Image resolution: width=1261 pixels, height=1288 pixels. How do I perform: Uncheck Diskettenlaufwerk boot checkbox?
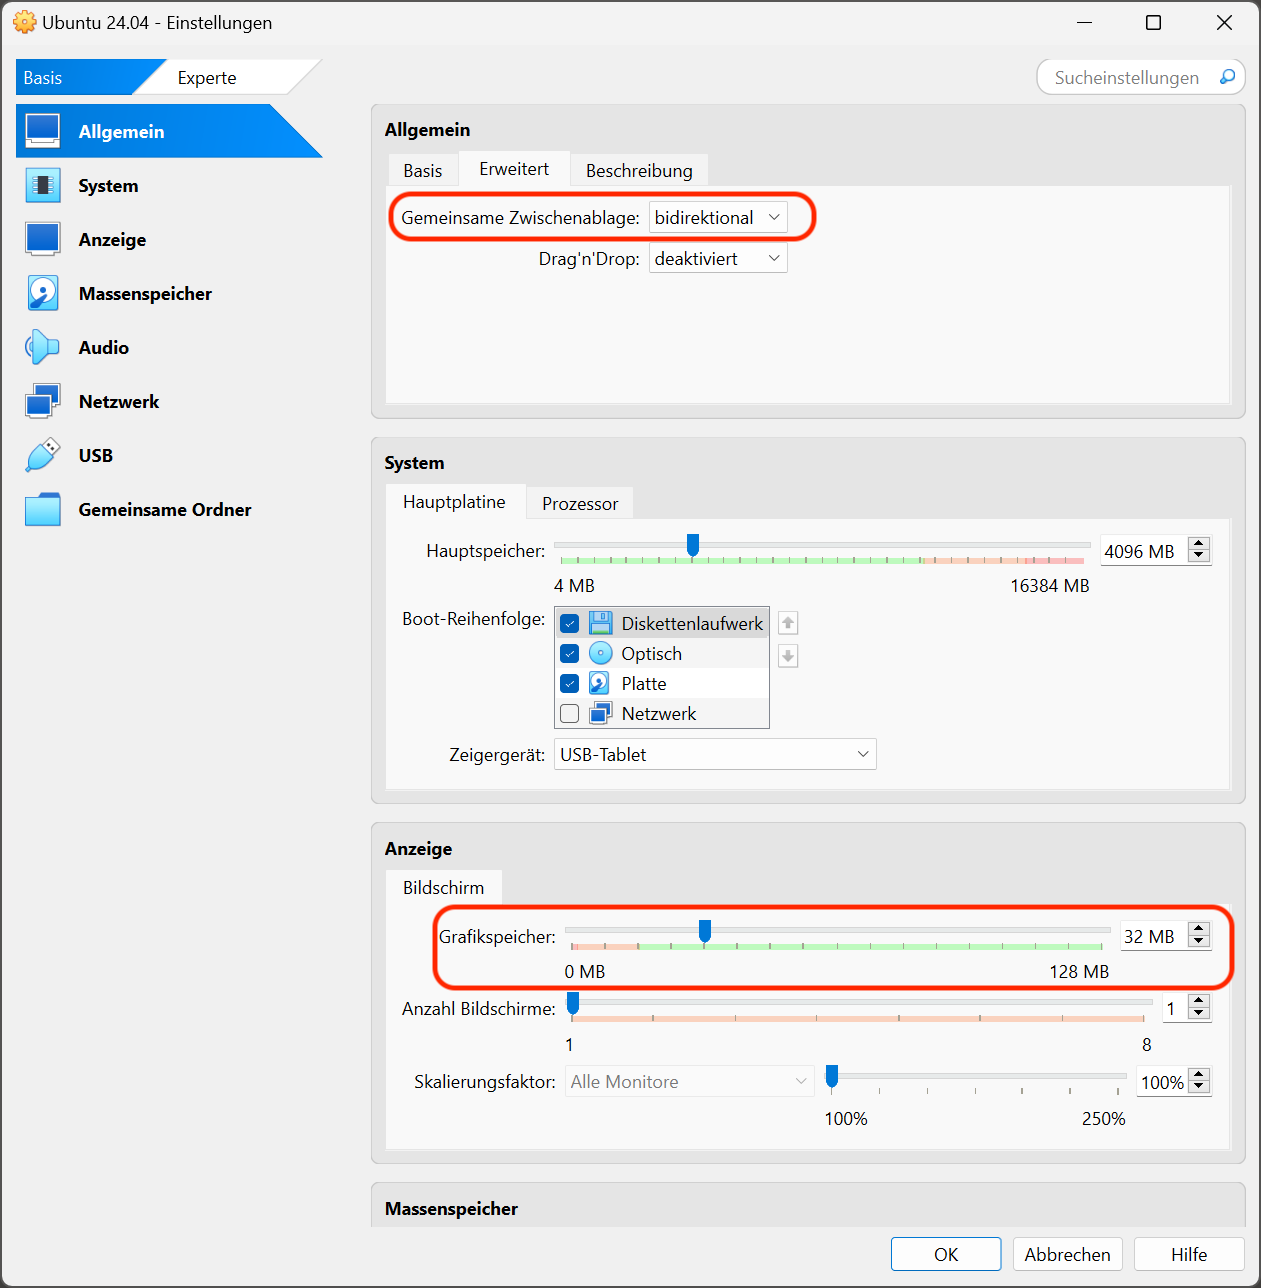(x=570, y=624)
